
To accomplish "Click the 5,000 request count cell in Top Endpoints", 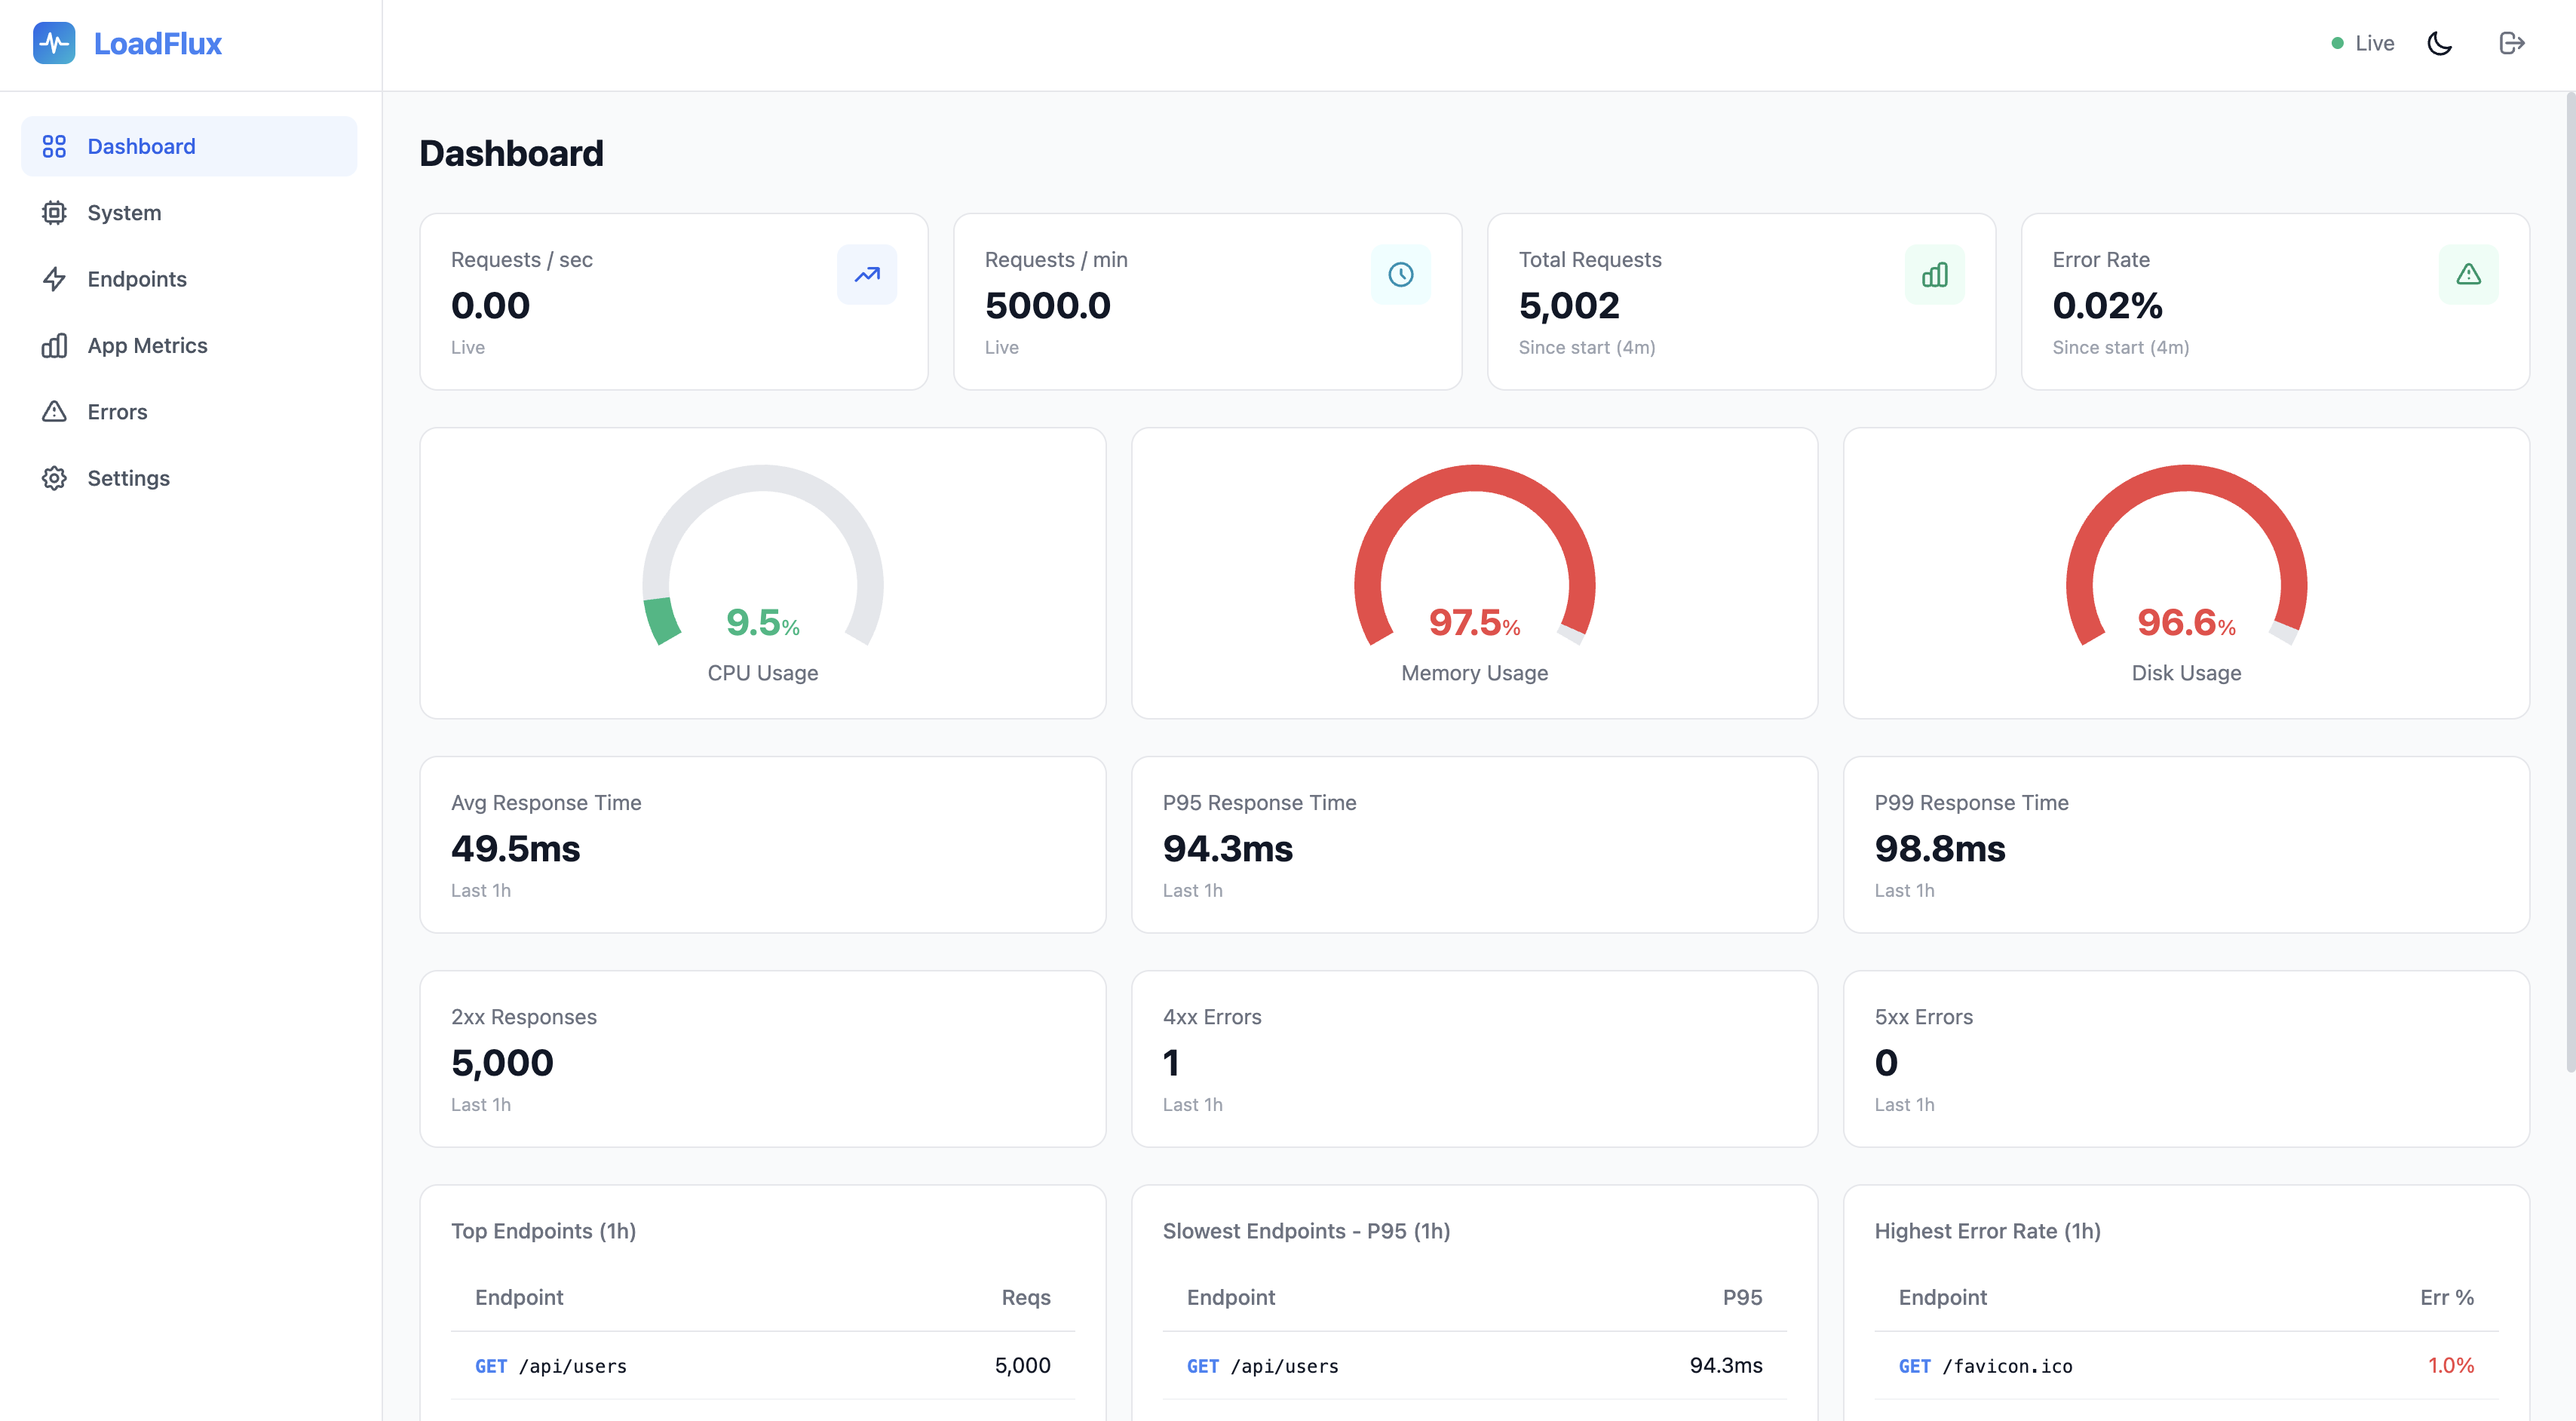I will coord(1022,1365).
